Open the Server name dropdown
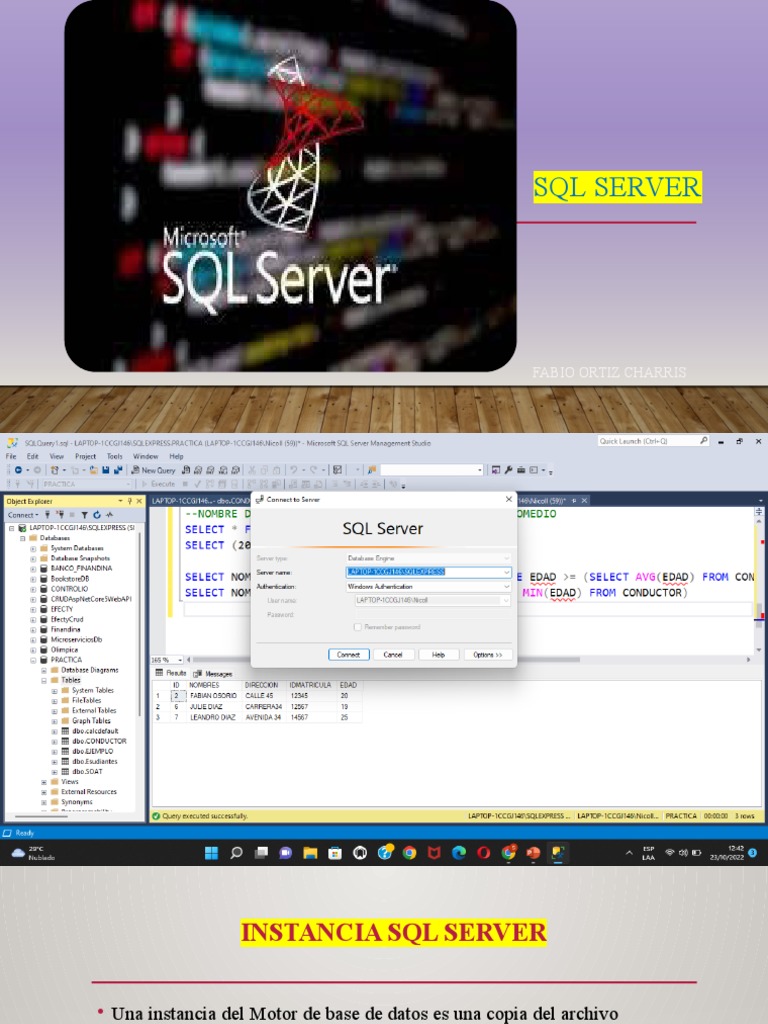The image size is (768, 1024). [507, 572]
